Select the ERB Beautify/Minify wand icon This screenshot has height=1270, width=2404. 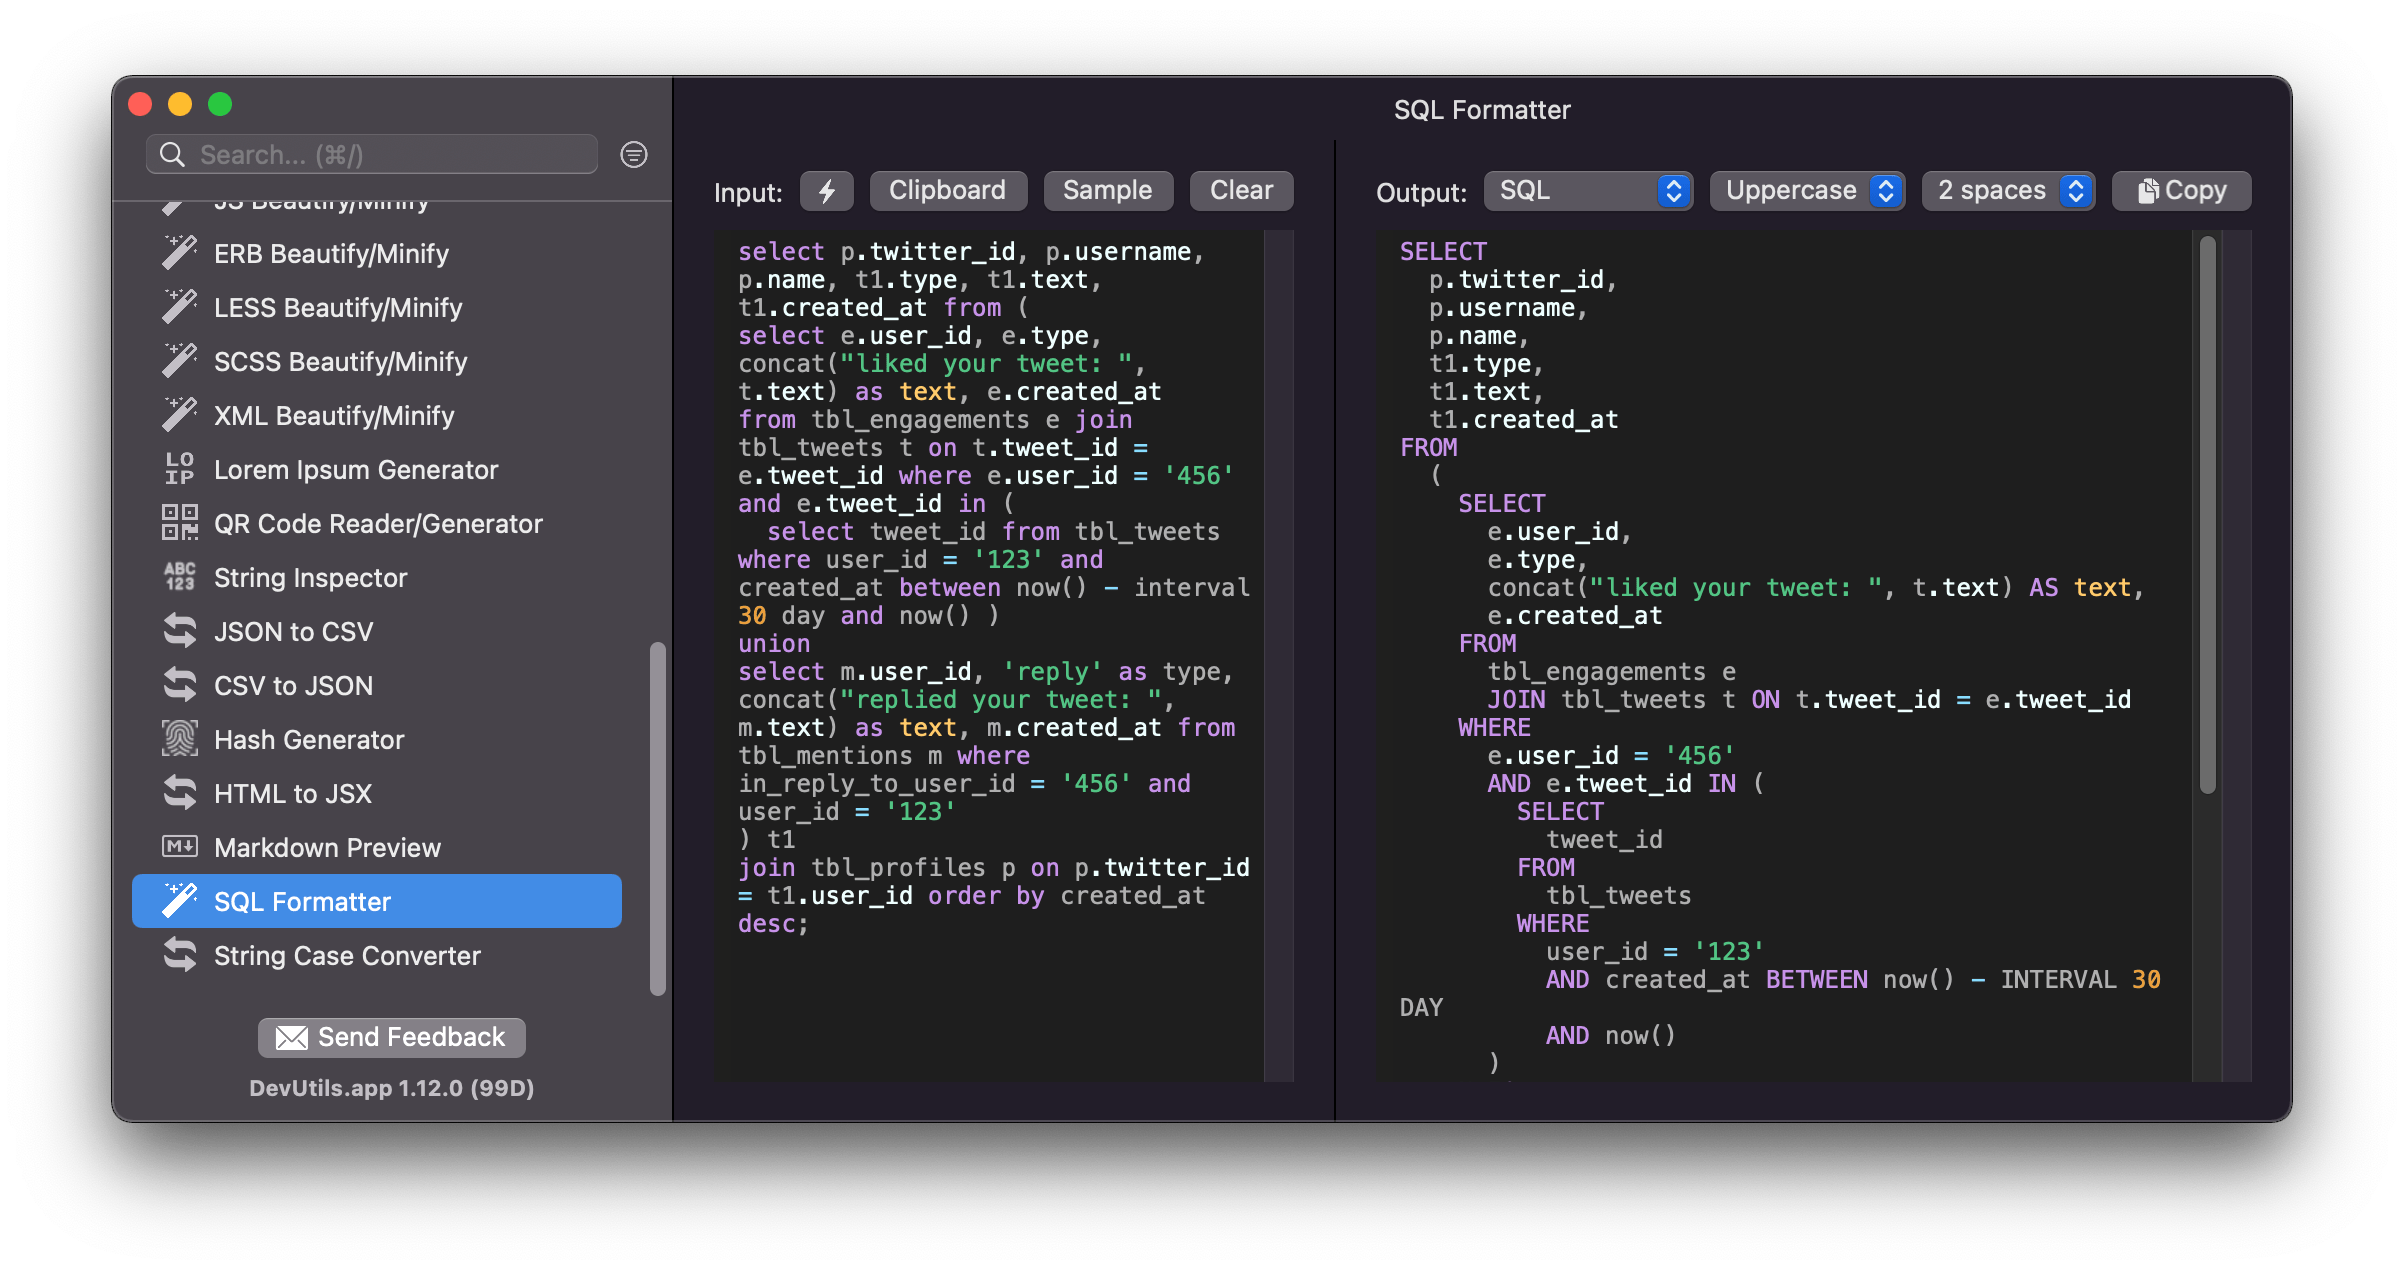pos(178,253)
